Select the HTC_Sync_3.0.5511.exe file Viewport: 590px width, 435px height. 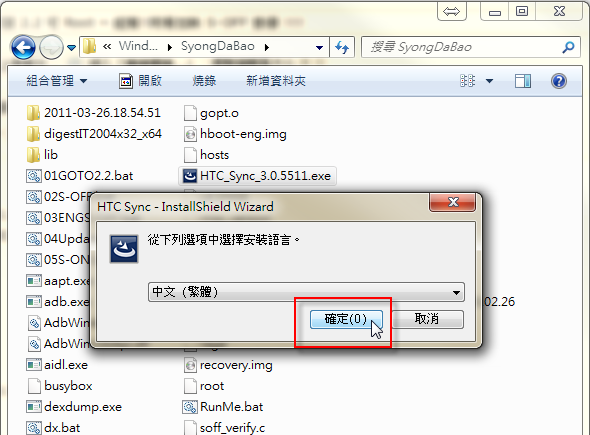[257, 176]
